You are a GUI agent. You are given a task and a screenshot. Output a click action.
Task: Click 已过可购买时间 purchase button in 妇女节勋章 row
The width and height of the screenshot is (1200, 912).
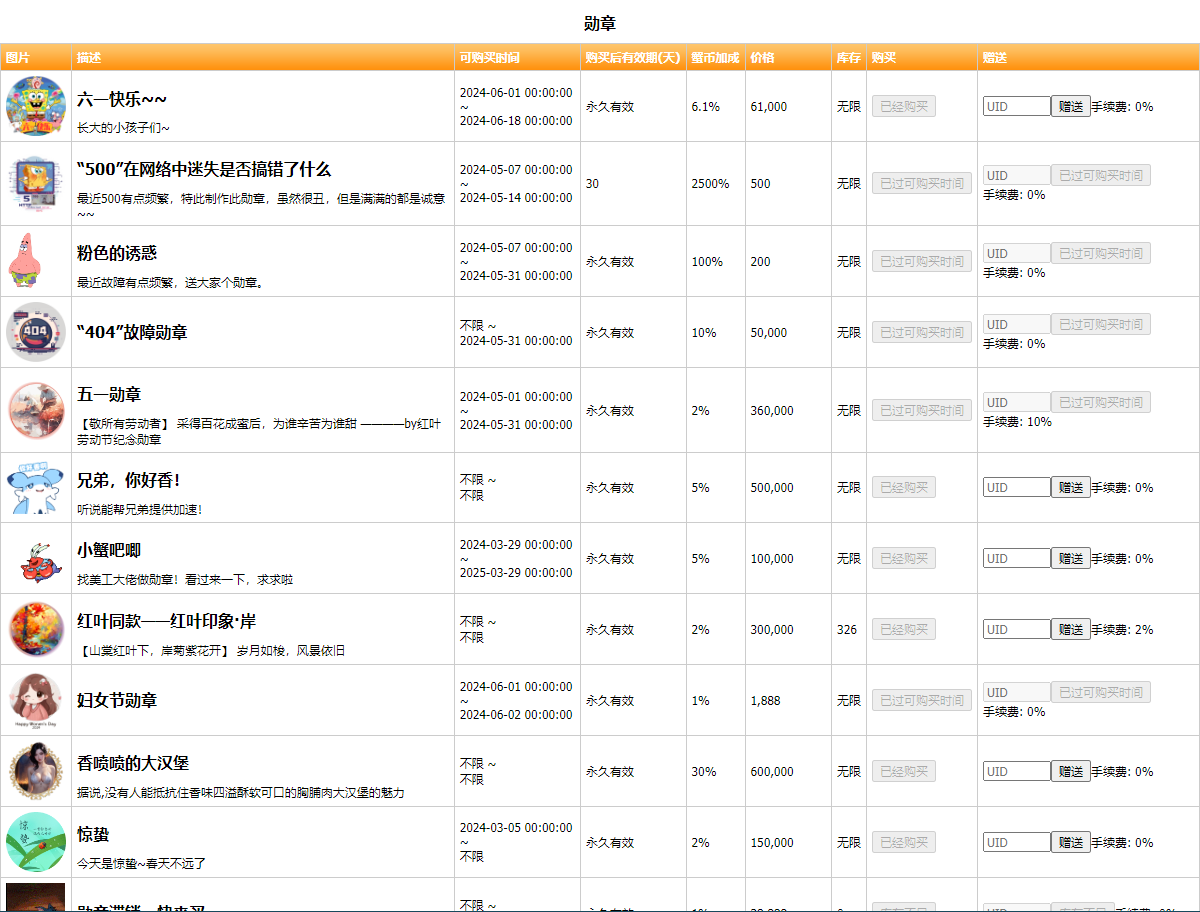[922, 700]
